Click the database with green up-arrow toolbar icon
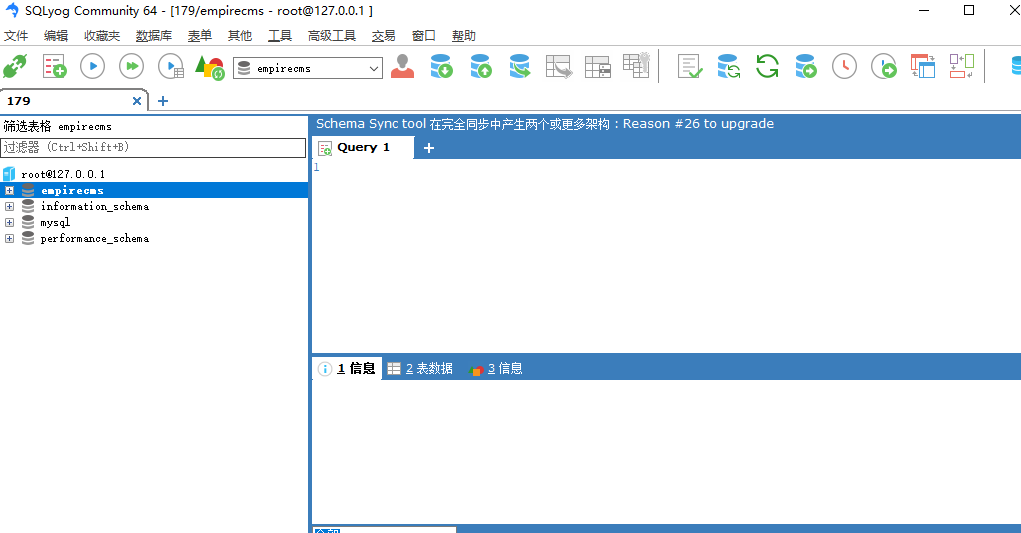Screen dimensions: 1021x533 pos(481,66)
